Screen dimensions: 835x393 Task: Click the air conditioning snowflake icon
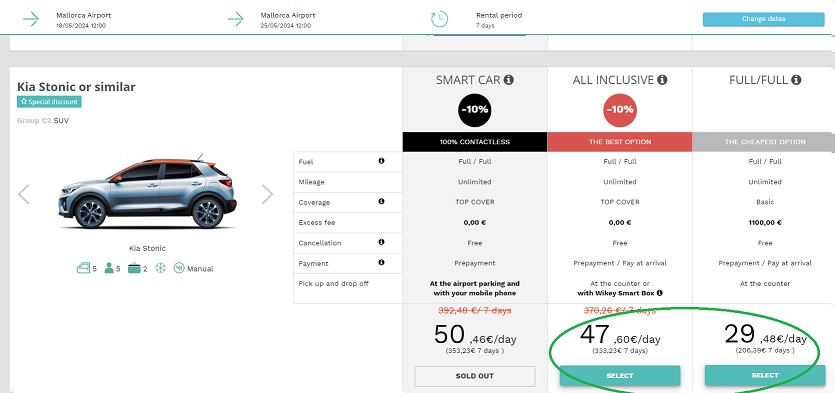tap(160, 268)
